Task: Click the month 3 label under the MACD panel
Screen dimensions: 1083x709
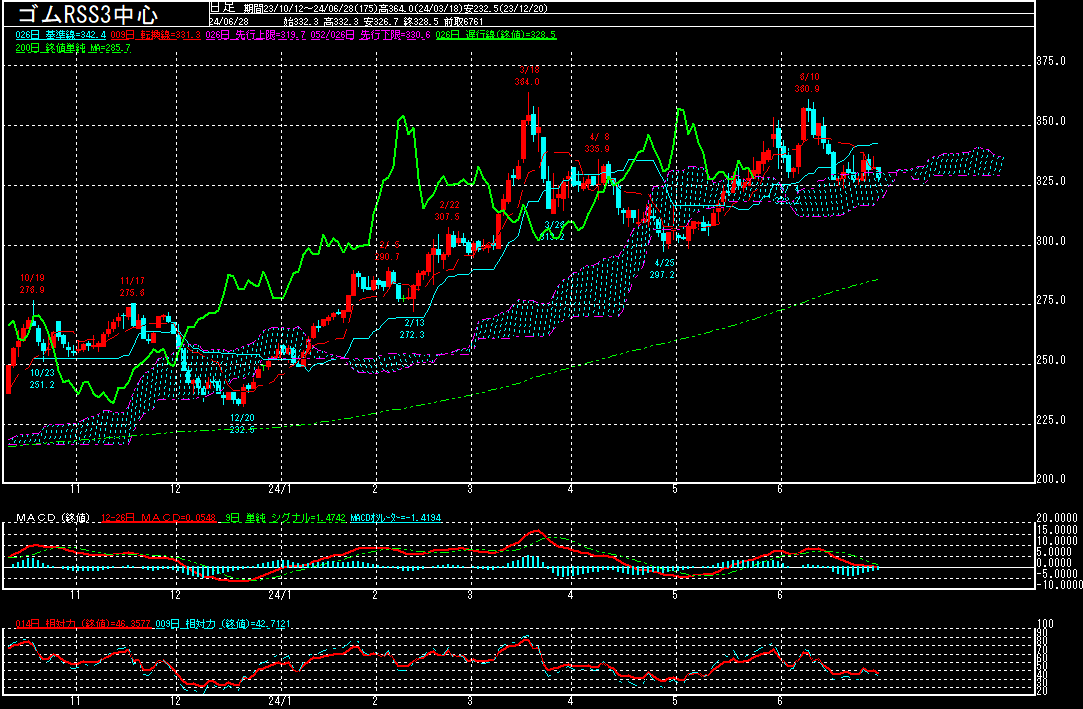Action: click(470, 594)
